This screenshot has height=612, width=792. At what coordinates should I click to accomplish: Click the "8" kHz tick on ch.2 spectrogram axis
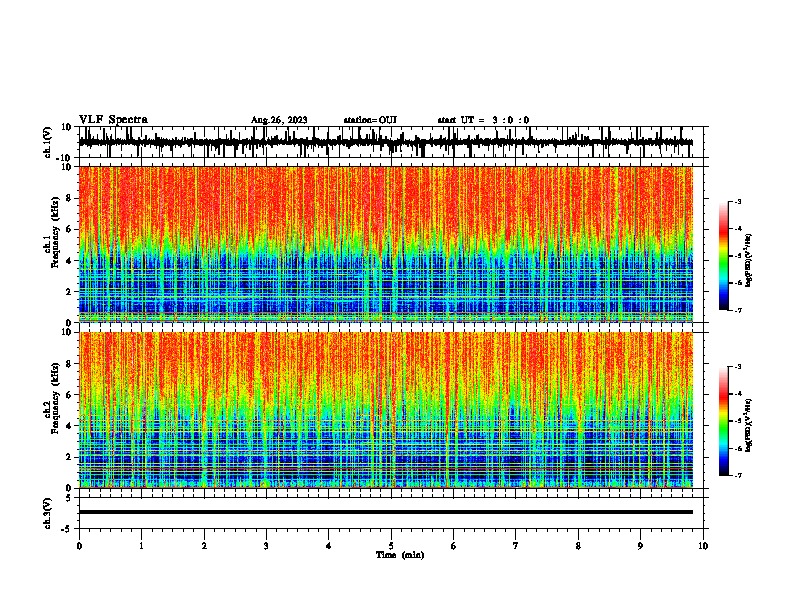(70, 364)
